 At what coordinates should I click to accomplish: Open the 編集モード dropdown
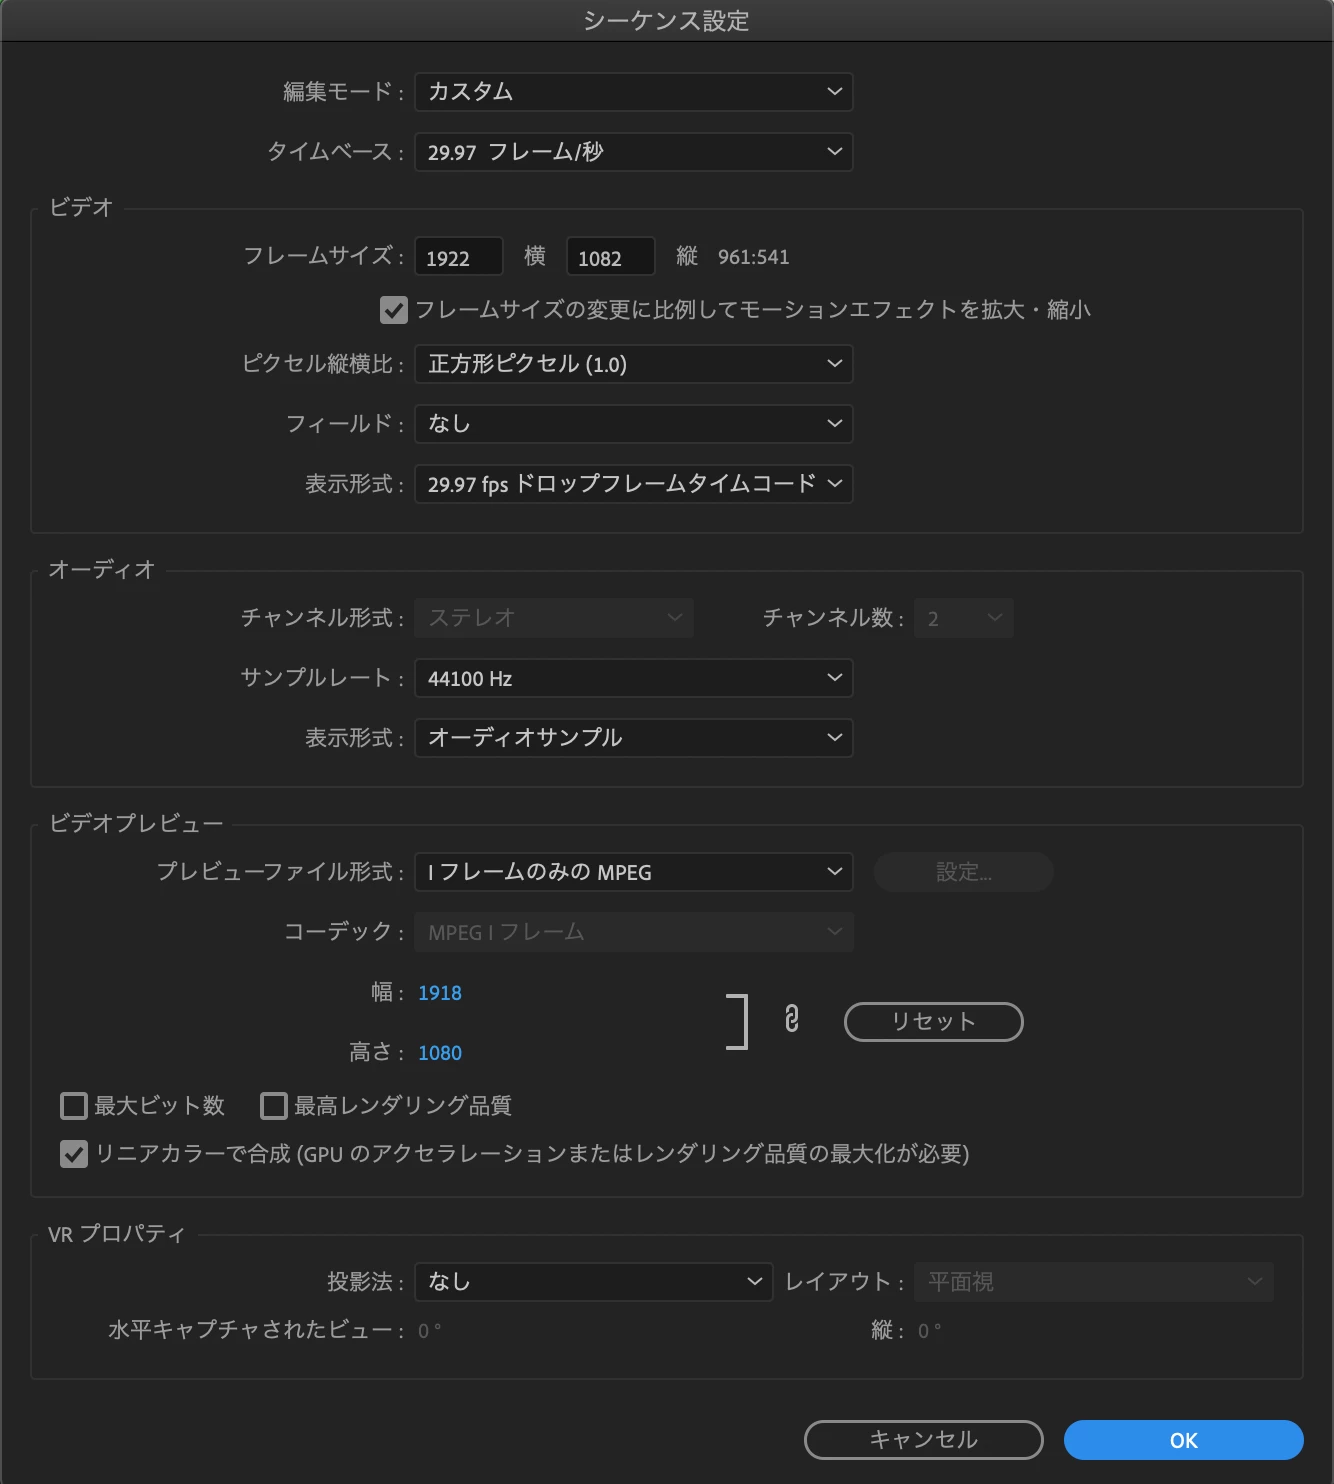tap(634, 92)
